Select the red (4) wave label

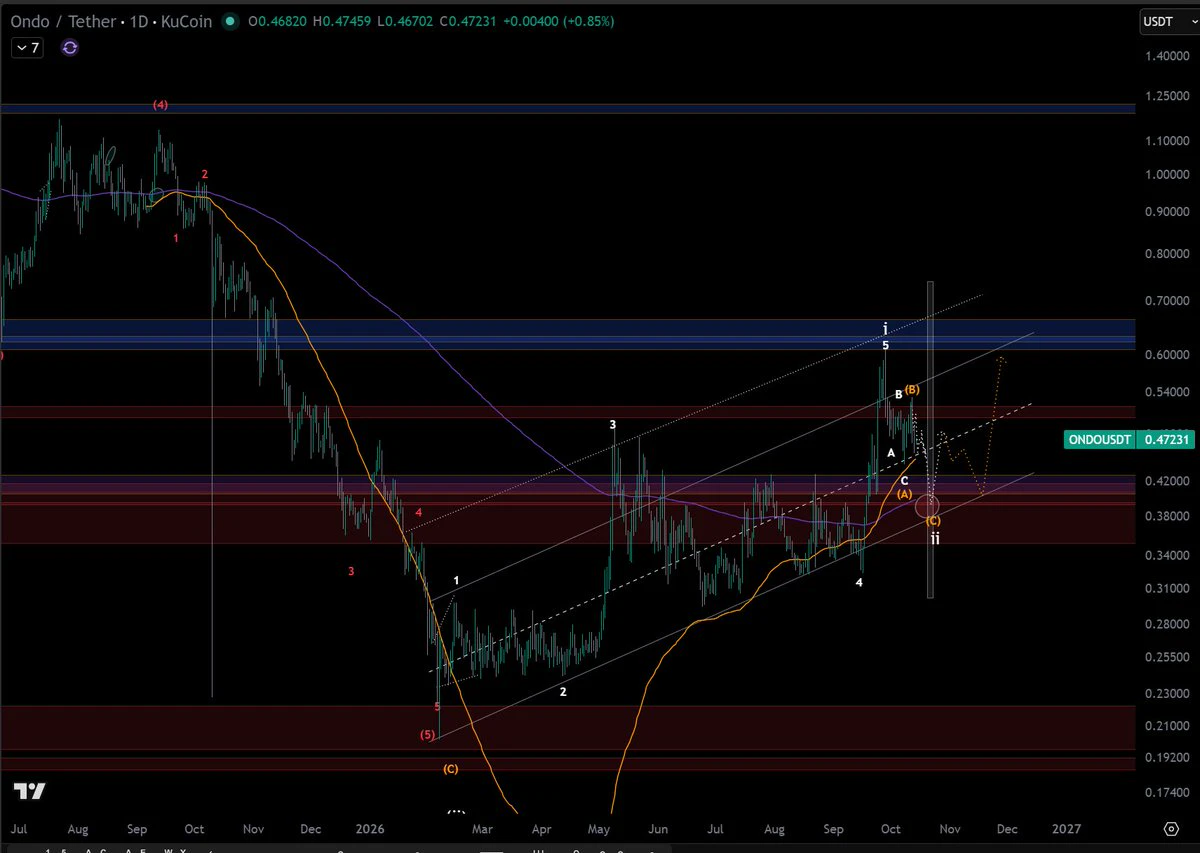click(160, 105)
